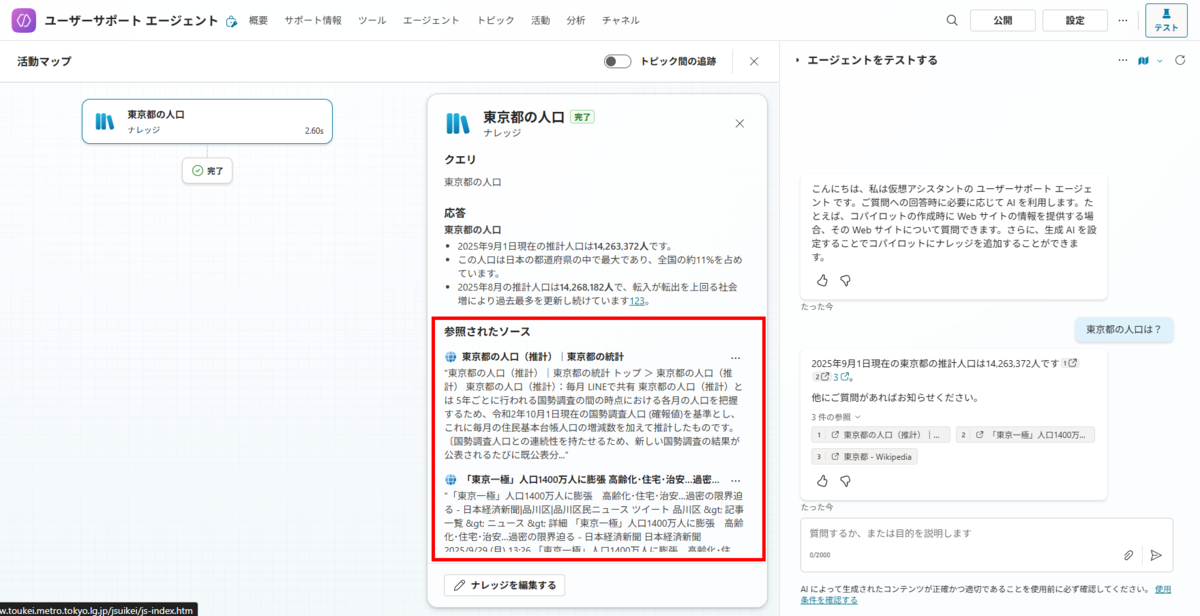Click source title 「東京一極」人口1400万人に膨張
This screenshot has width=1200, height=616.
591,480
